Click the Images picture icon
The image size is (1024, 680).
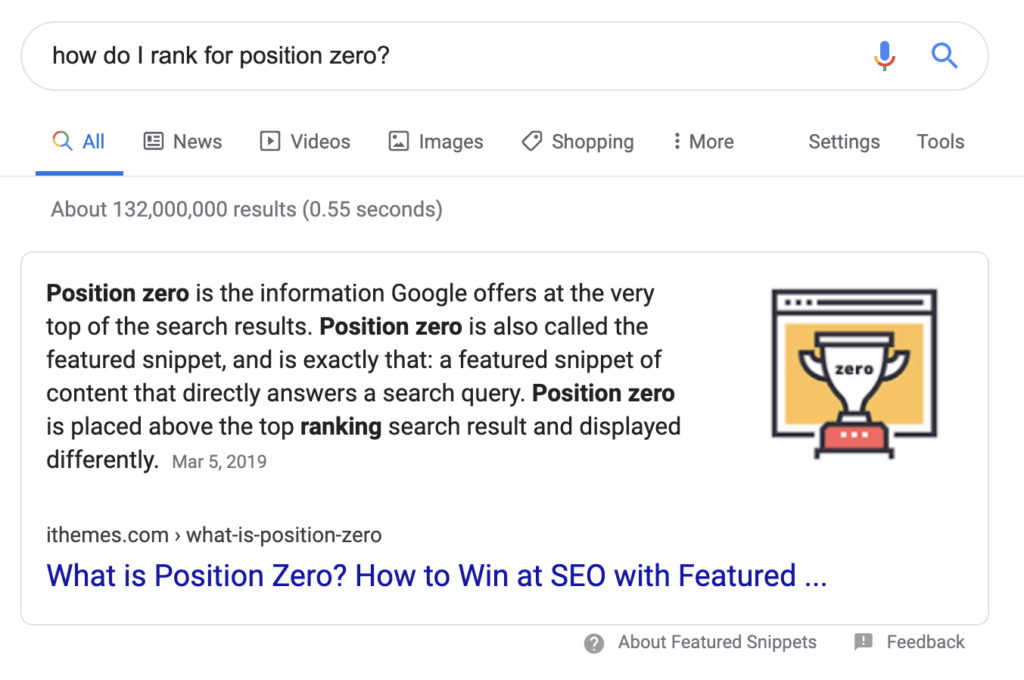[x=399, y=141]
